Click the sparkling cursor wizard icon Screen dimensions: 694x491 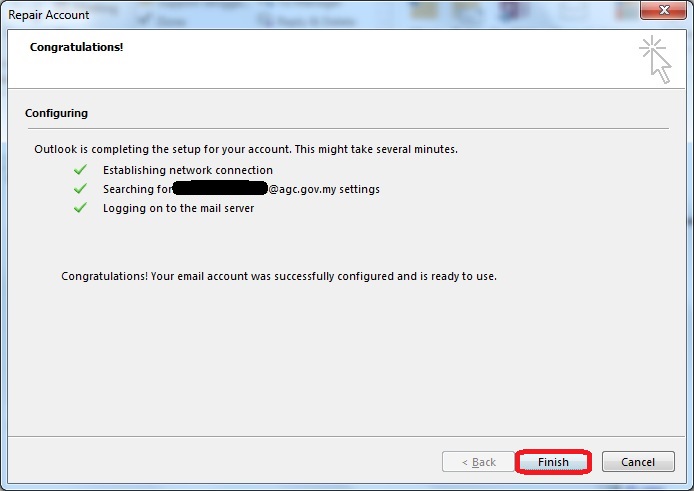click(655, 58)
